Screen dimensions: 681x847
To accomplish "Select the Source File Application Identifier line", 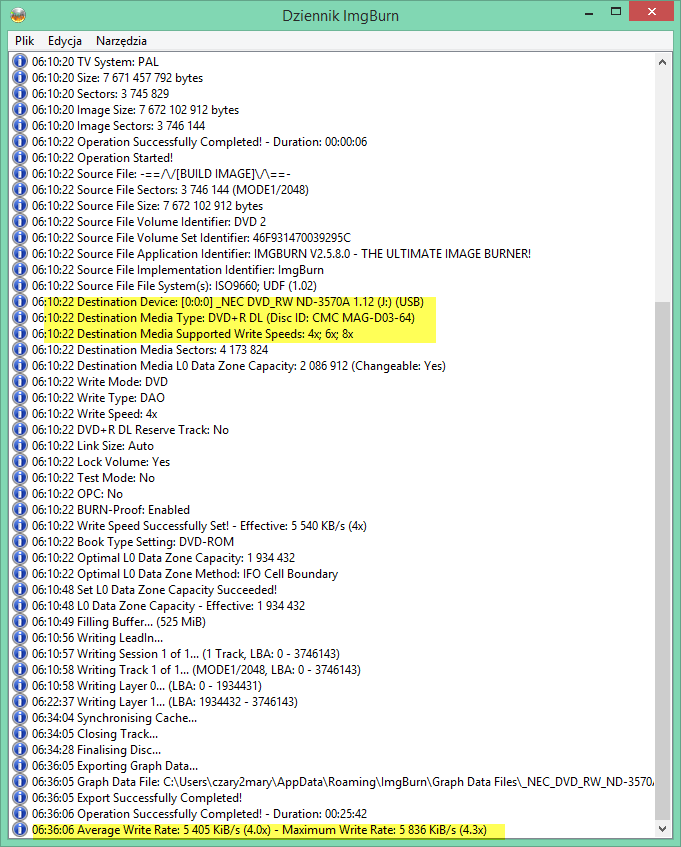I will 281,254.
